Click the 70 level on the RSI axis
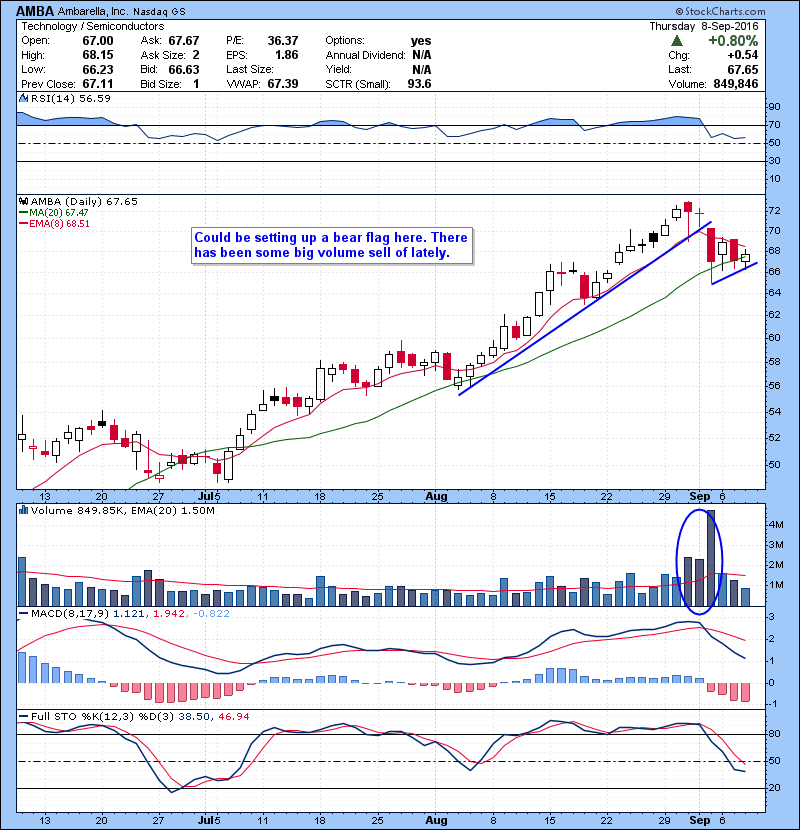 click(x=774, y=125)
